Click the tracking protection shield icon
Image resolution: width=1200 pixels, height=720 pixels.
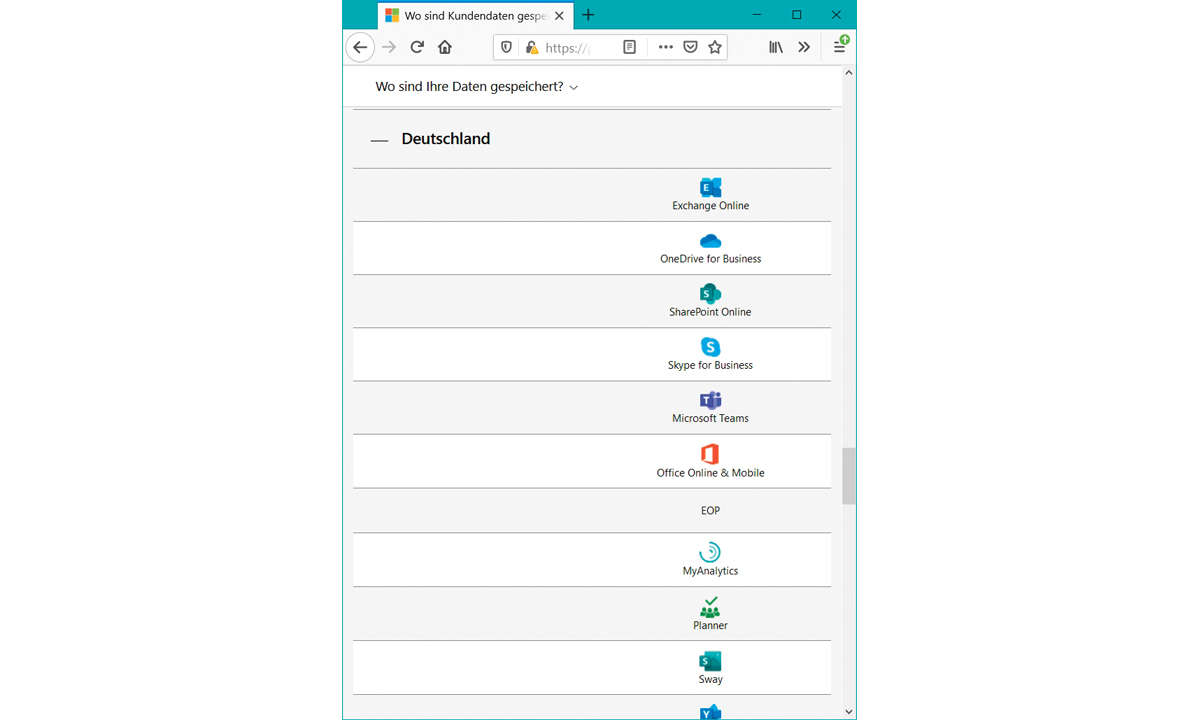coord(506,47)
